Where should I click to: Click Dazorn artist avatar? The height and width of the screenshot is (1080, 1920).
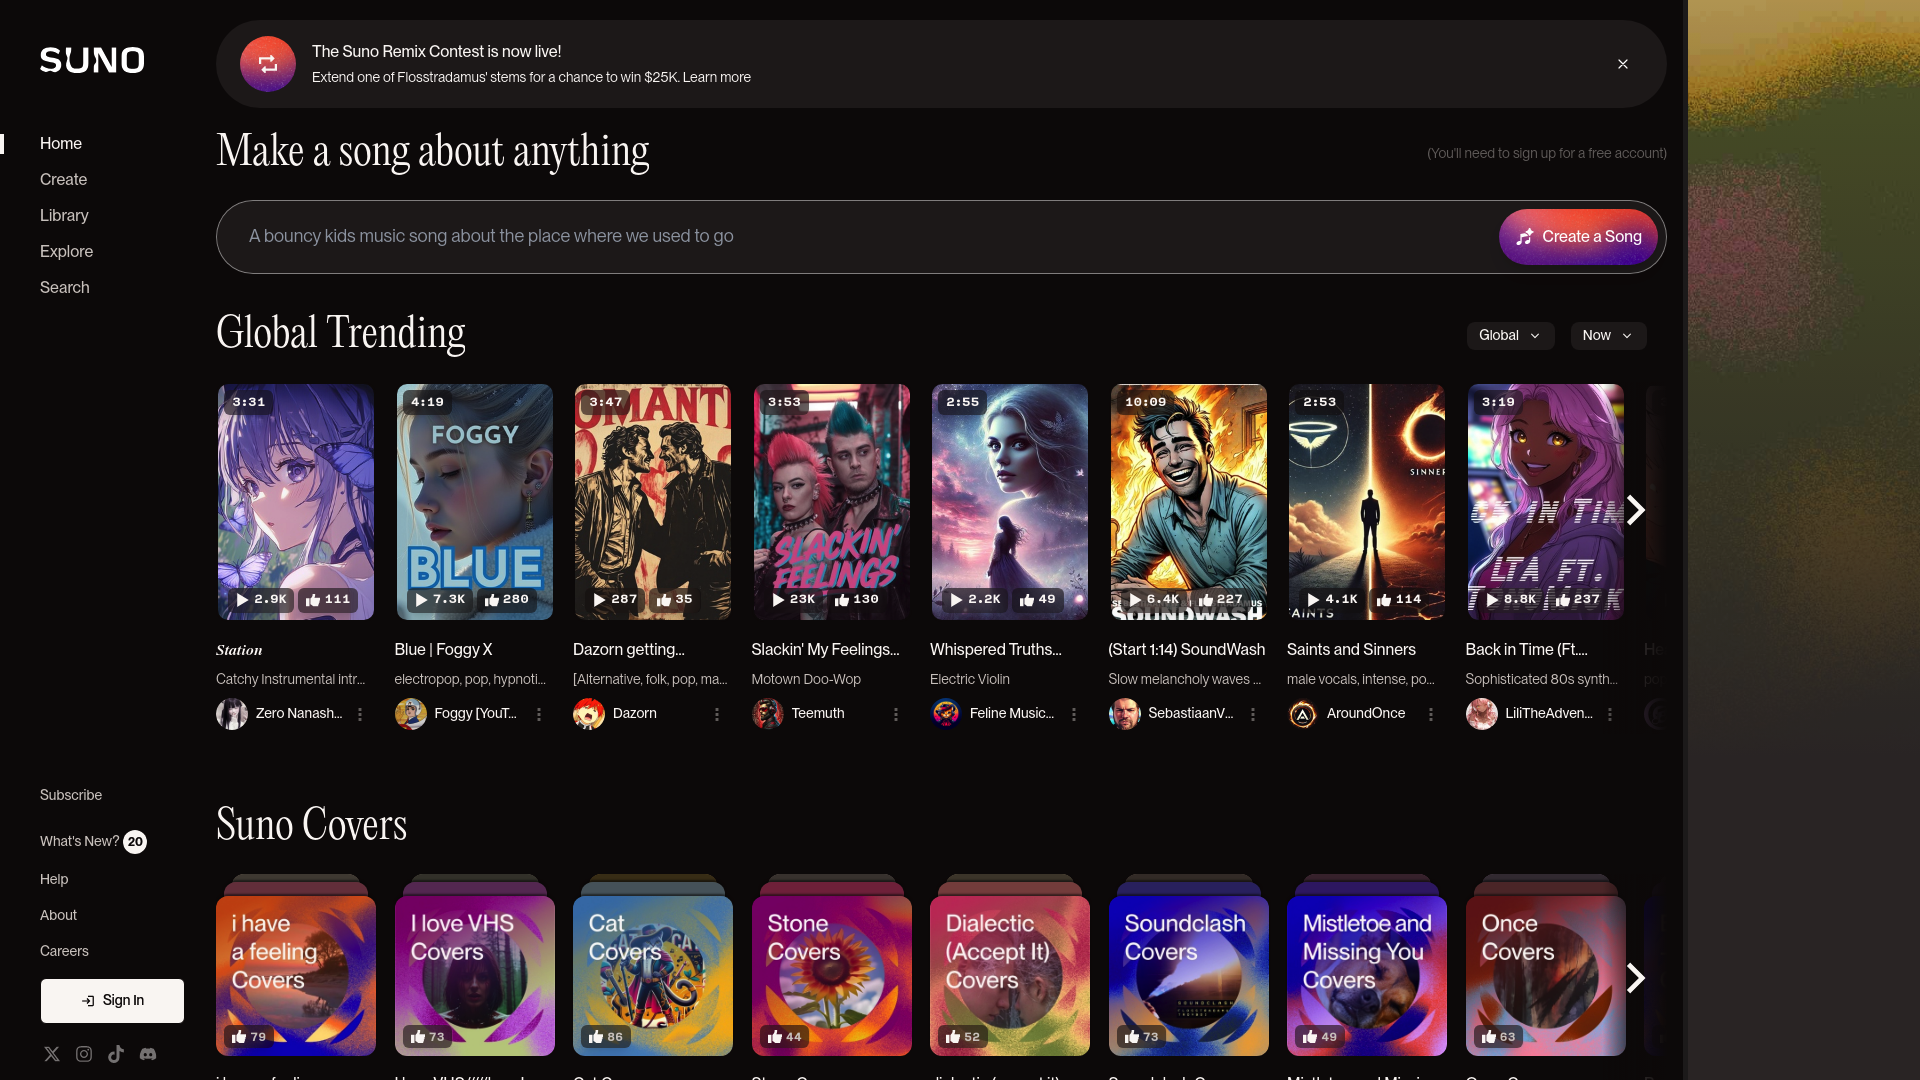589,714
